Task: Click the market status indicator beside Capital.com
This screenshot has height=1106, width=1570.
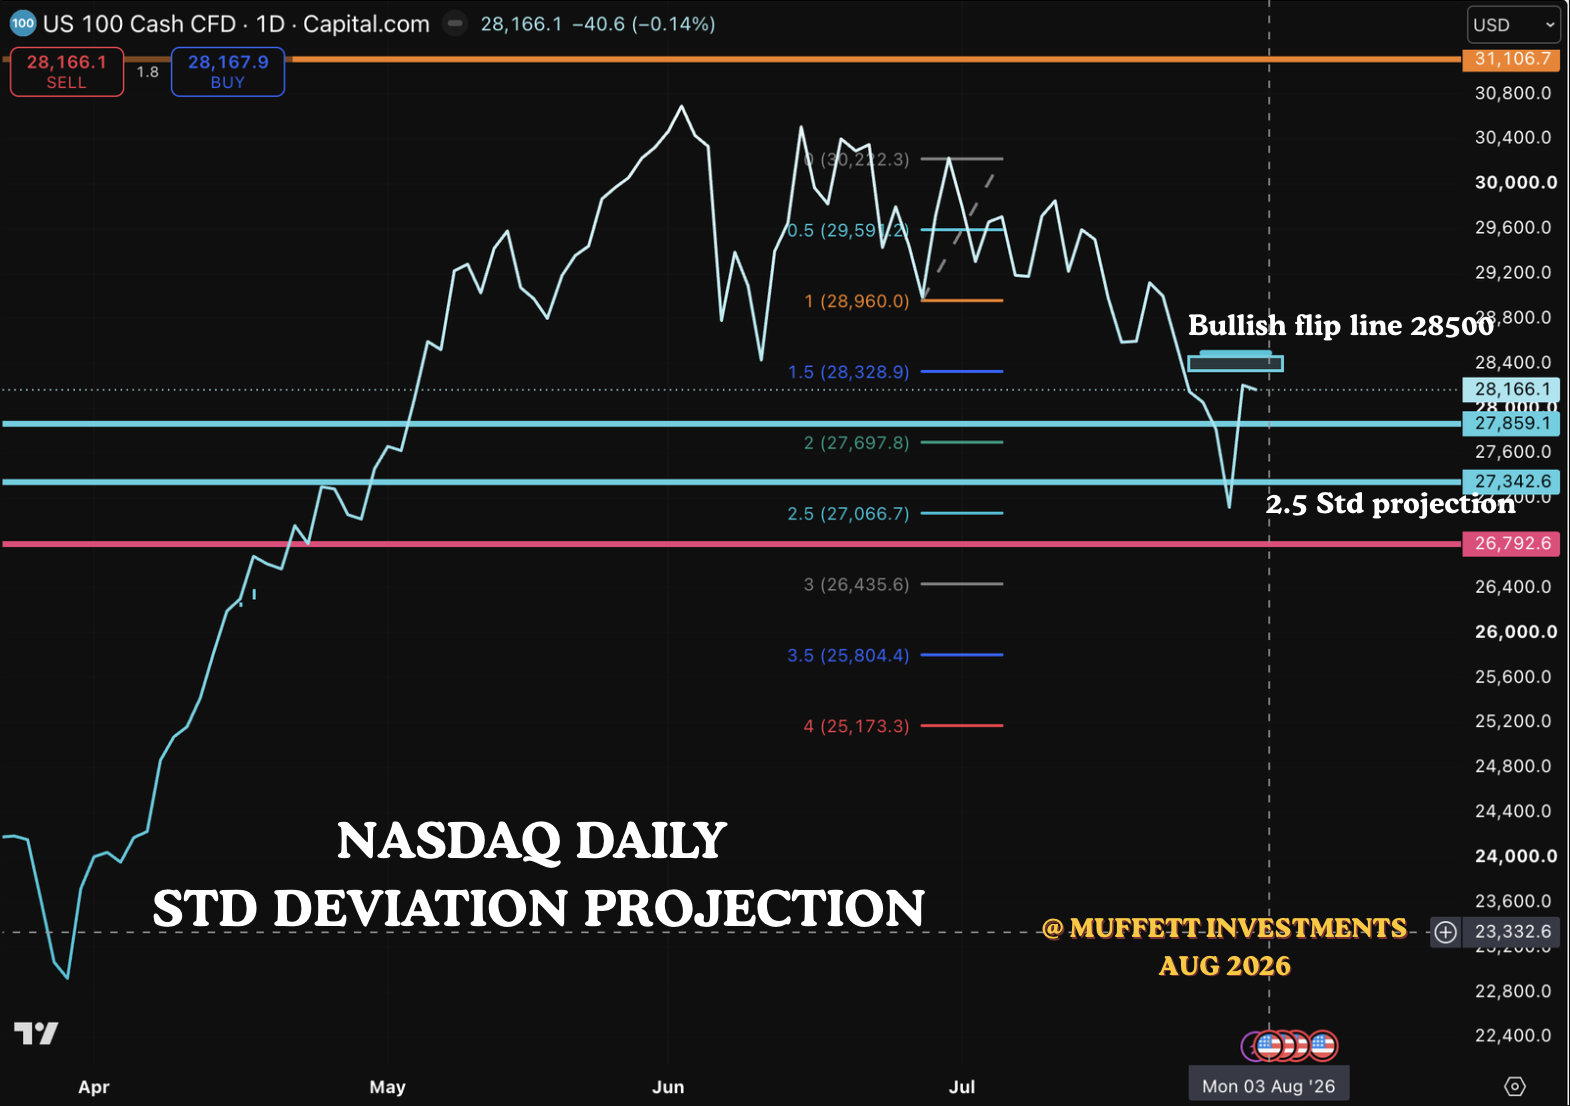Action: 455,23
